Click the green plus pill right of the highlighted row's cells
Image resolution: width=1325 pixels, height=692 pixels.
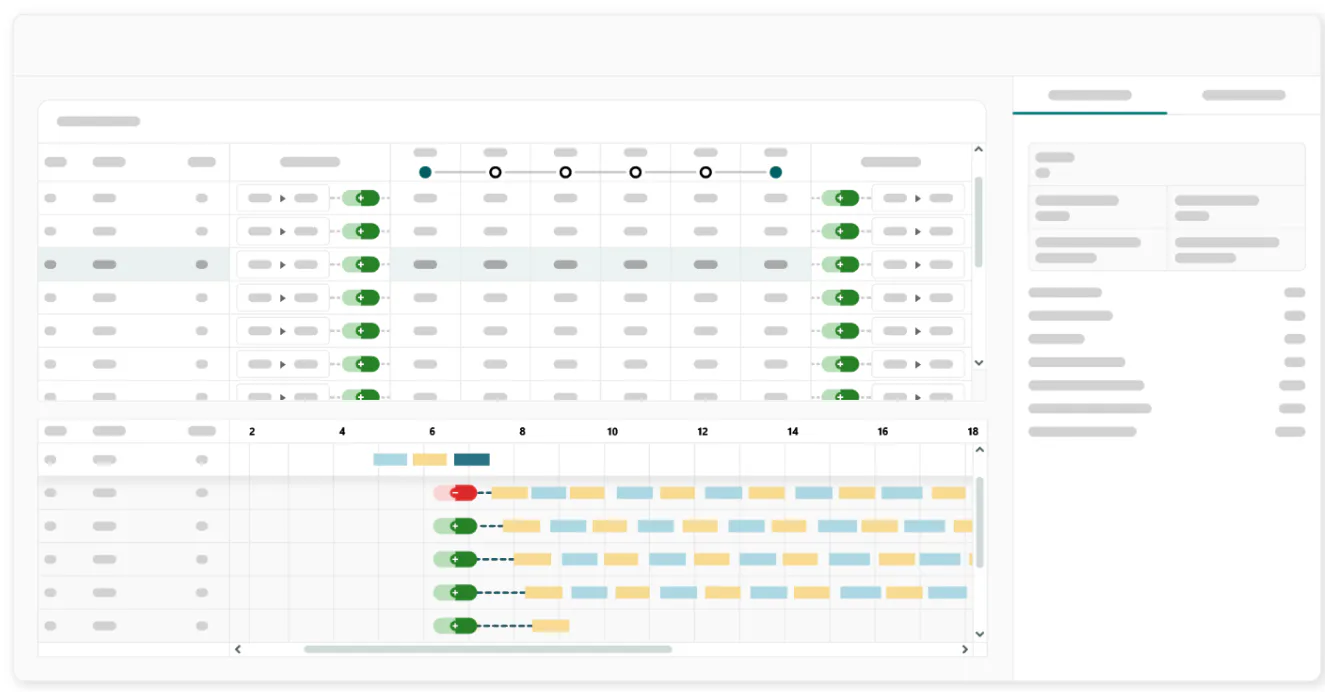point(846,265)
